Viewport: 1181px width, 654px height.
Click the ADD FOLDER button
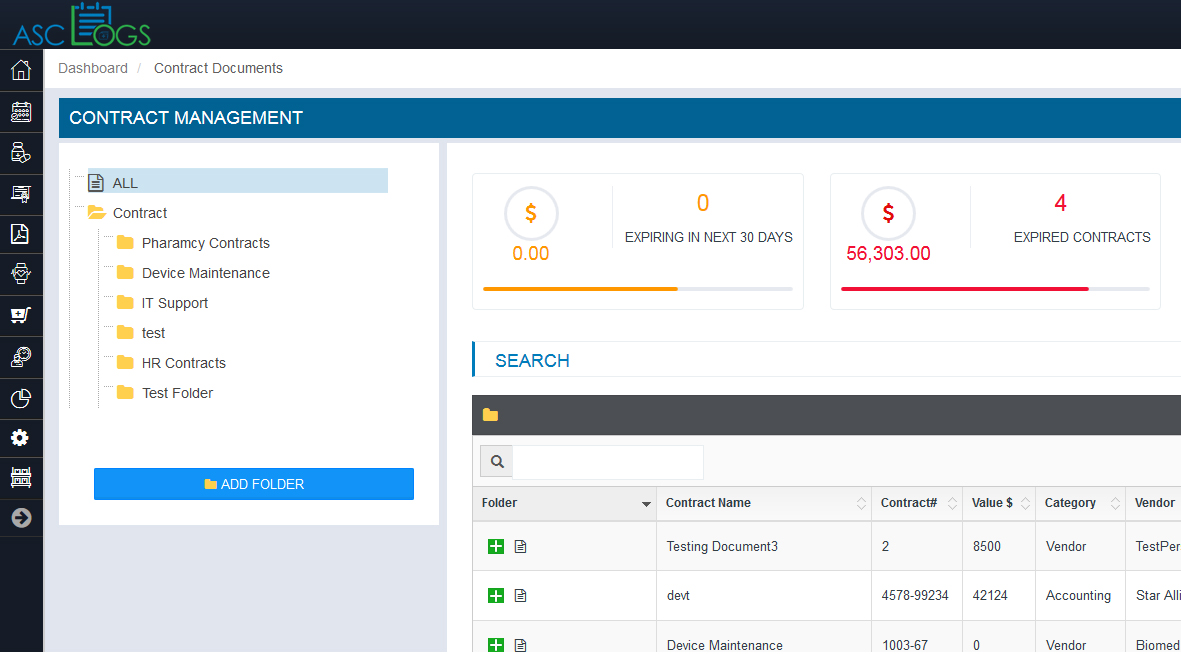[x=254, y=484]
